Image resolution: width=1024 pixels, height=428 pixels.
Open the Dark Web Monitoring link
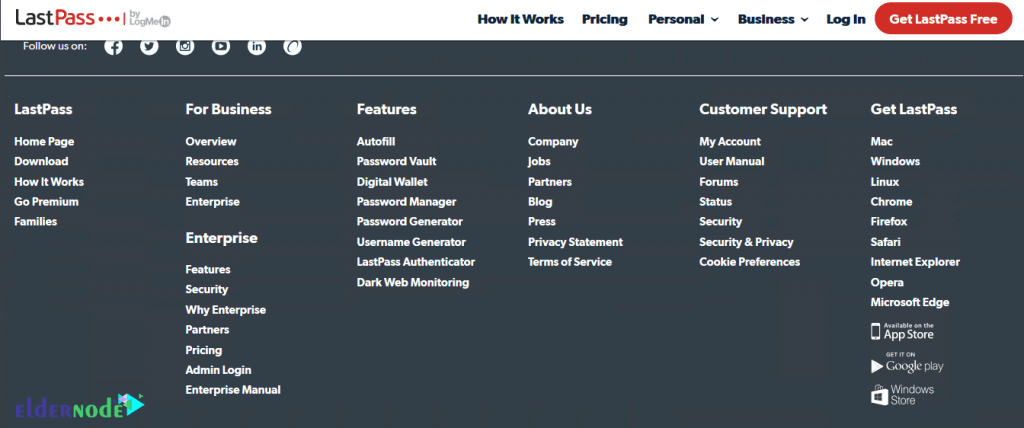[413, 282]
